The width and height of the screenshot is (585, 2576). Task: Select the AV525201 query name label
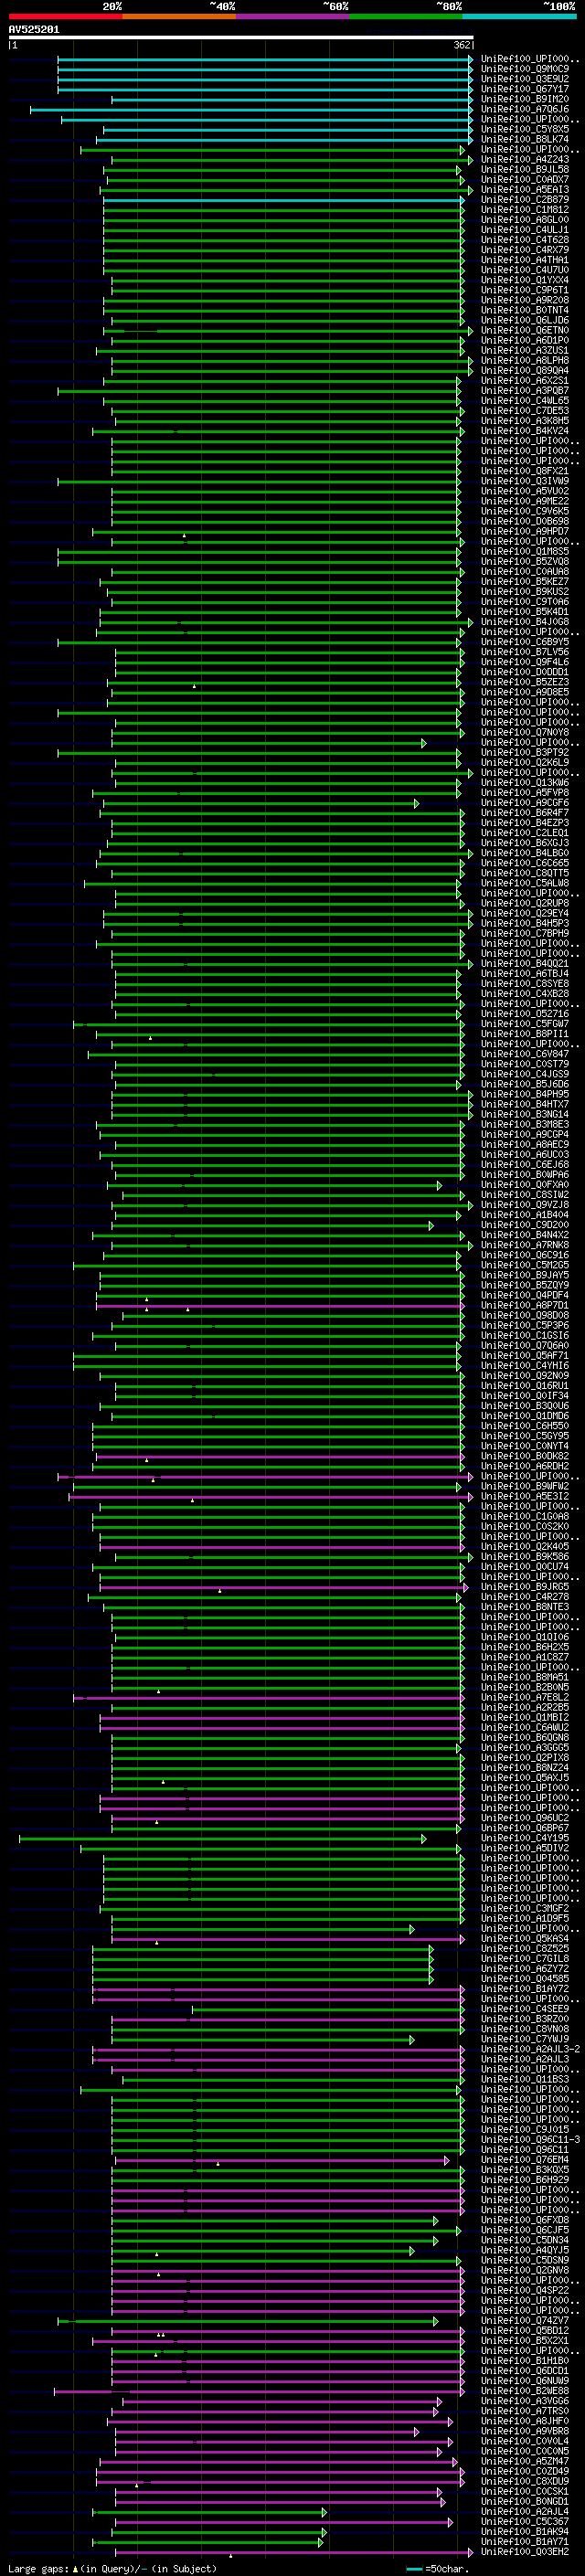point(34,30)
